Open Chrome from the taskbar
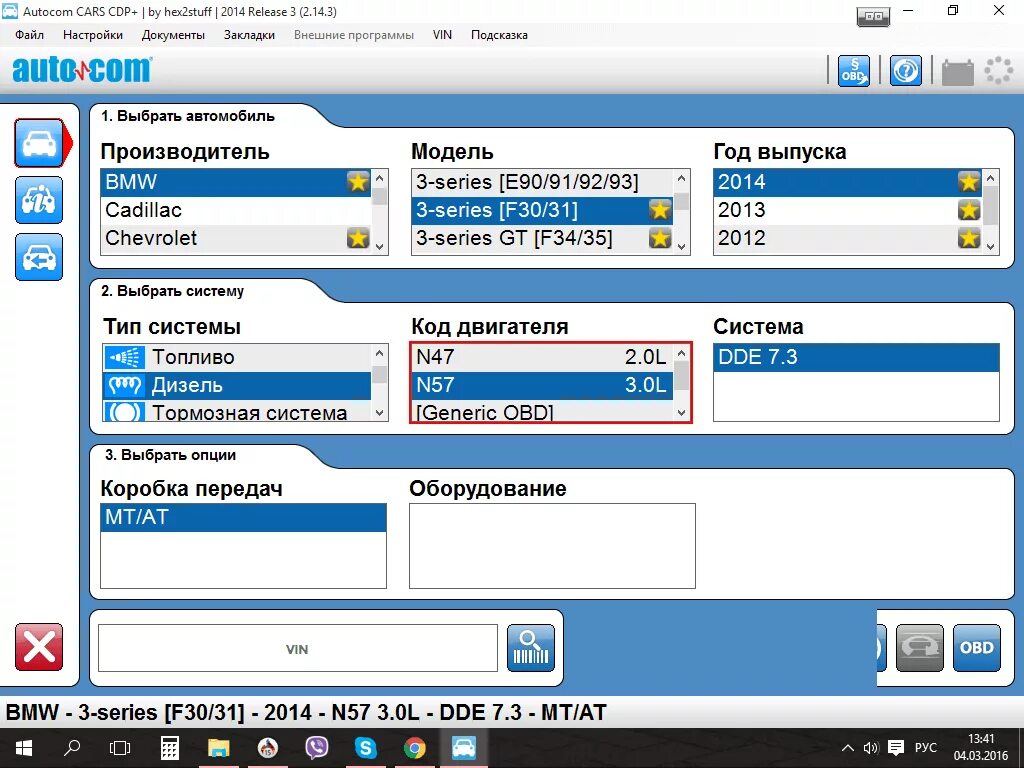This screenshot has height=768, width=1024. (x=415, y=748)
